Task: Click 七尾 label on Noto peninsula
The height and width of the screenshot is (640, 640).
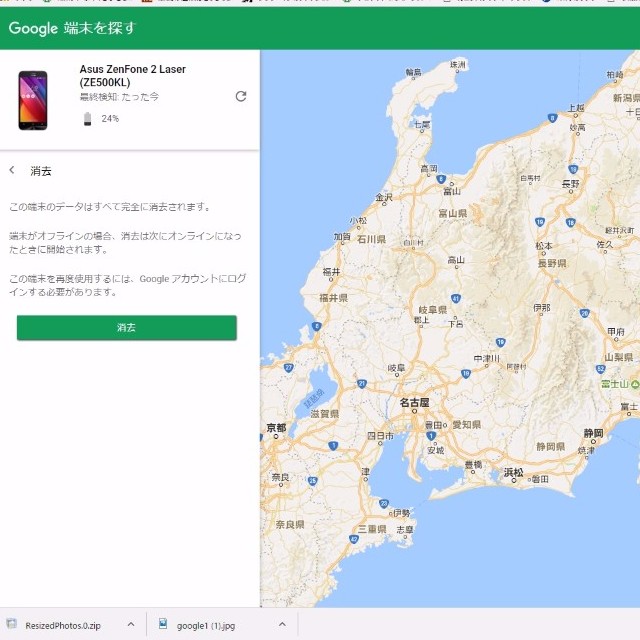Action: coord(422,124)
